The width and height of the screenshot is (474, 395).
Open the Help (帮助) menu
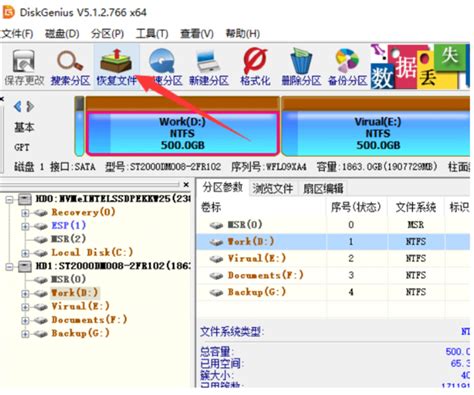[242, 33]
